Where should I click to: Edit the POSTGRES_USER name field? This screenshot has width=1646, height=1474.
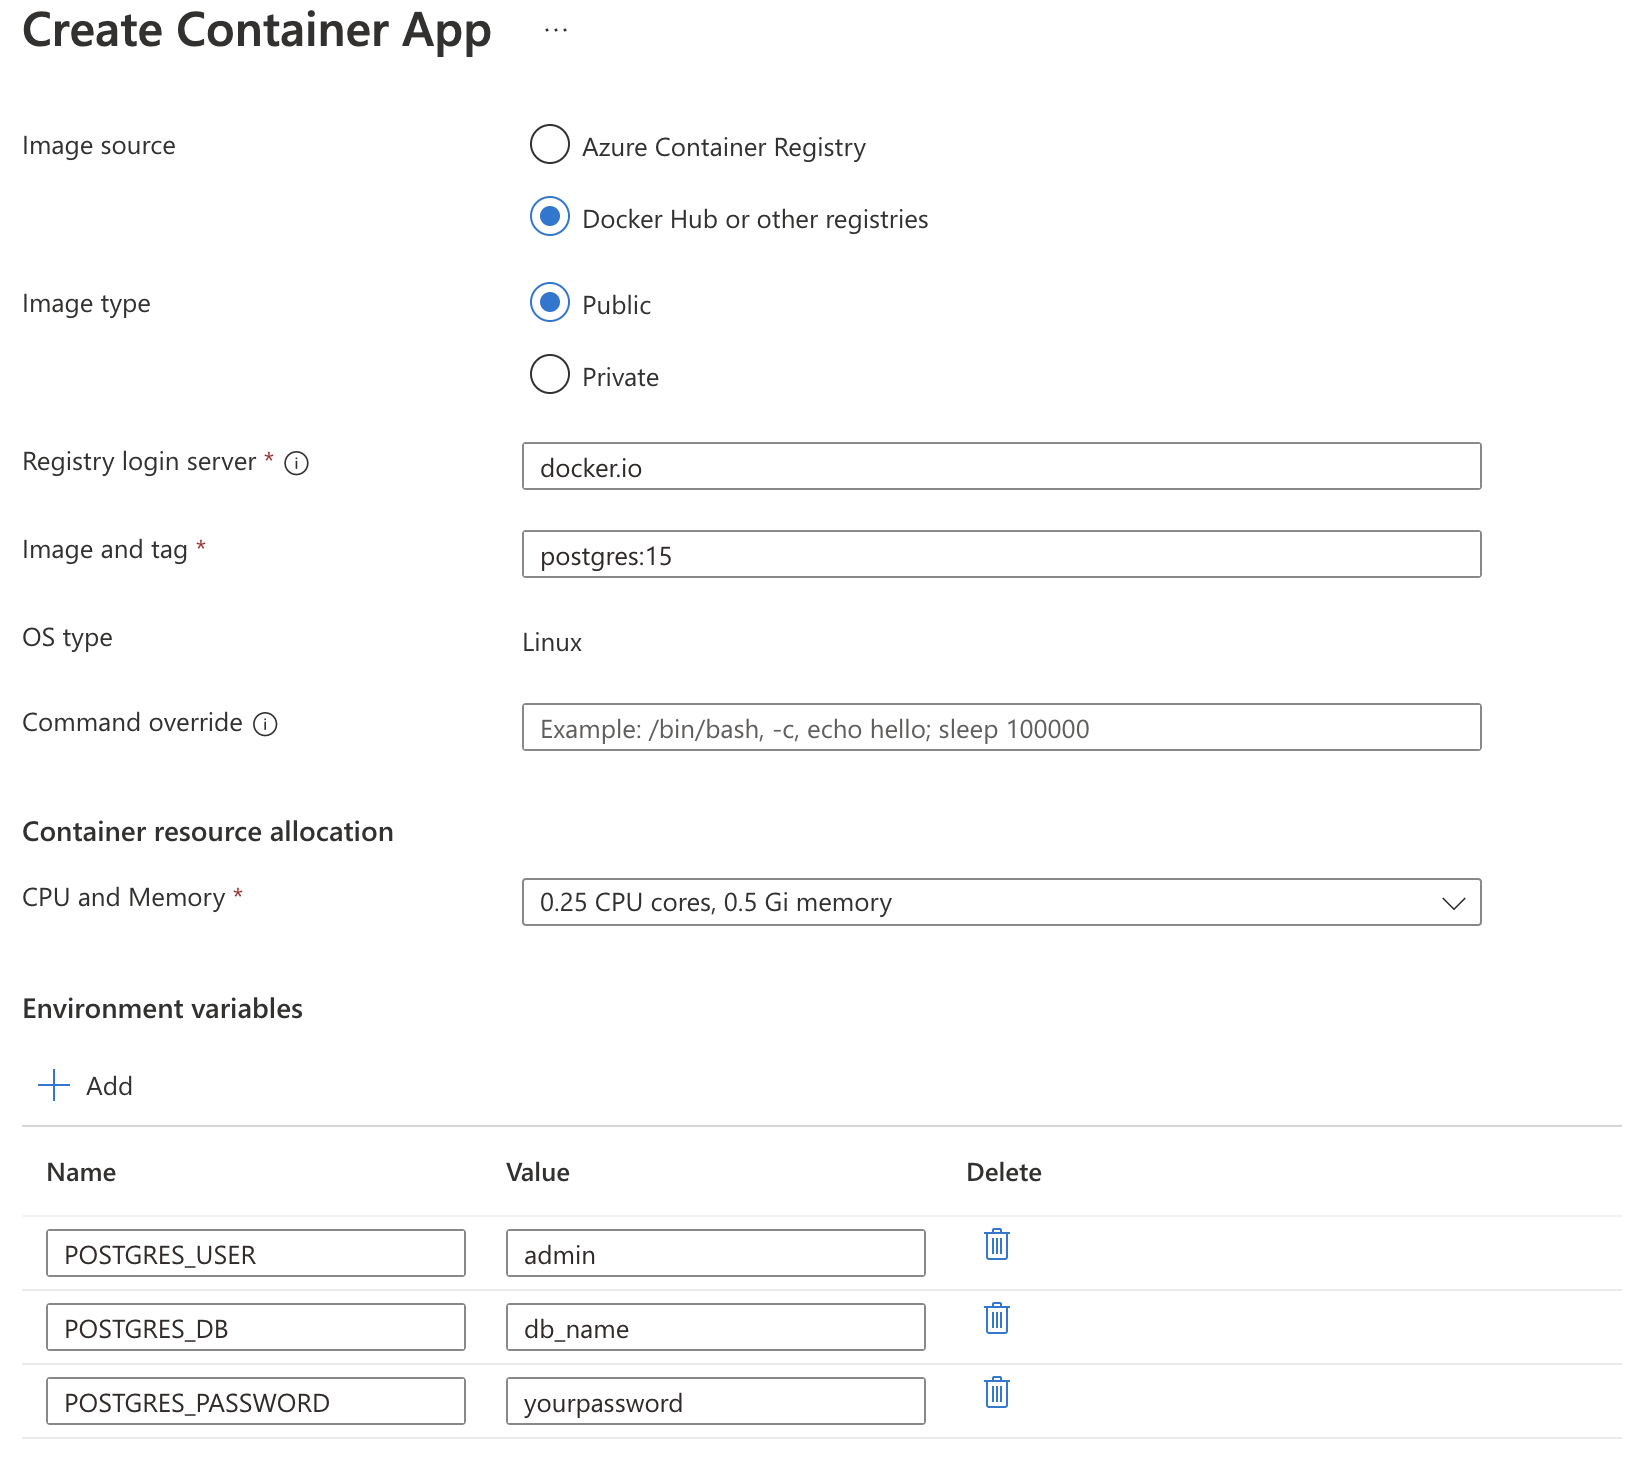coord(255,1254)
